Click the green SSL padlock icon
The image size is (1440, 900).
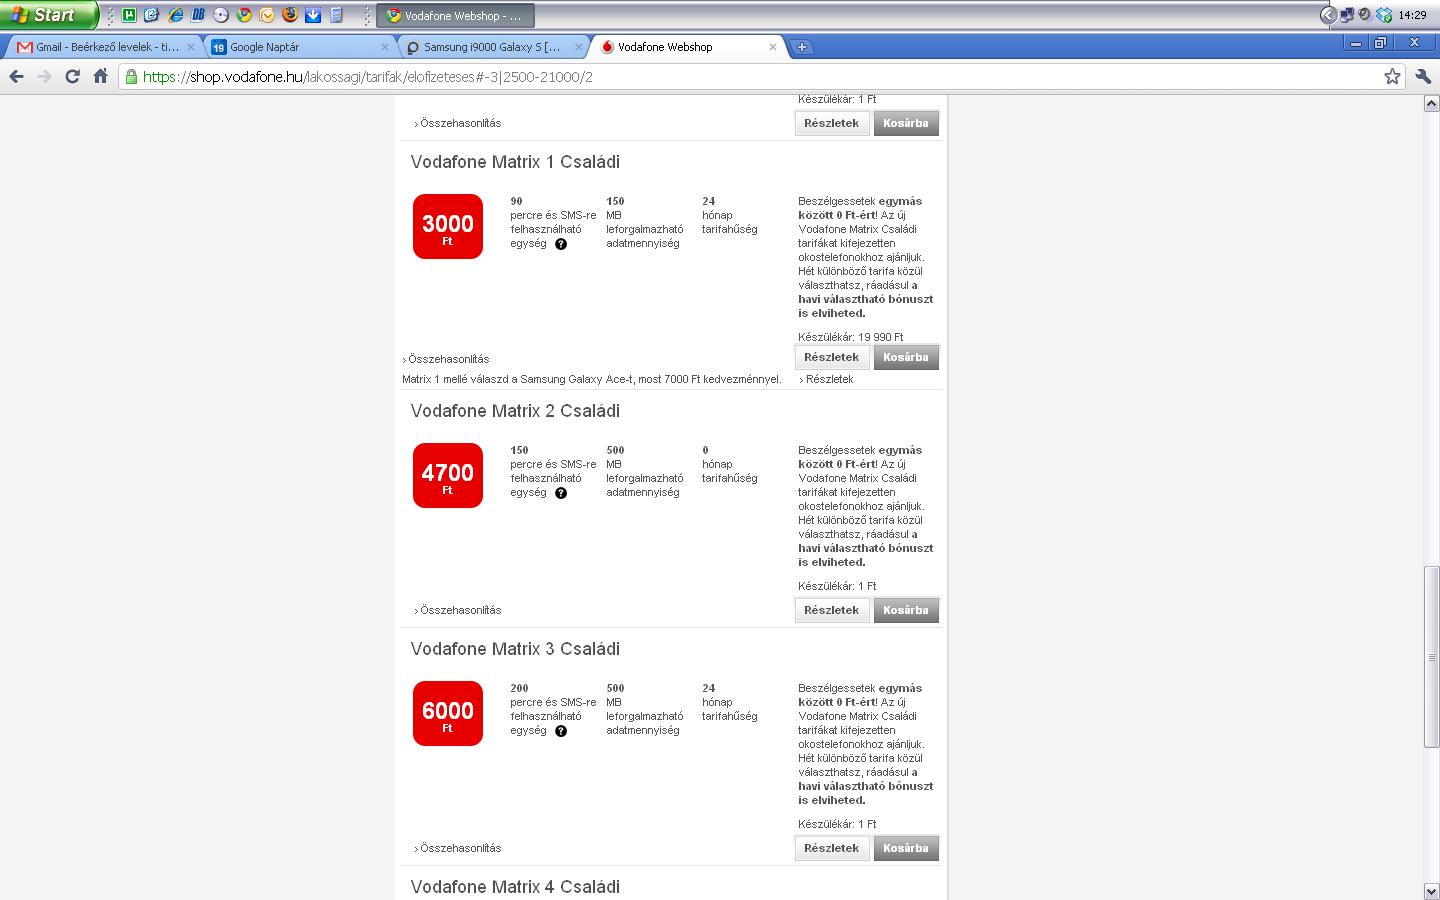click(130, 76)
